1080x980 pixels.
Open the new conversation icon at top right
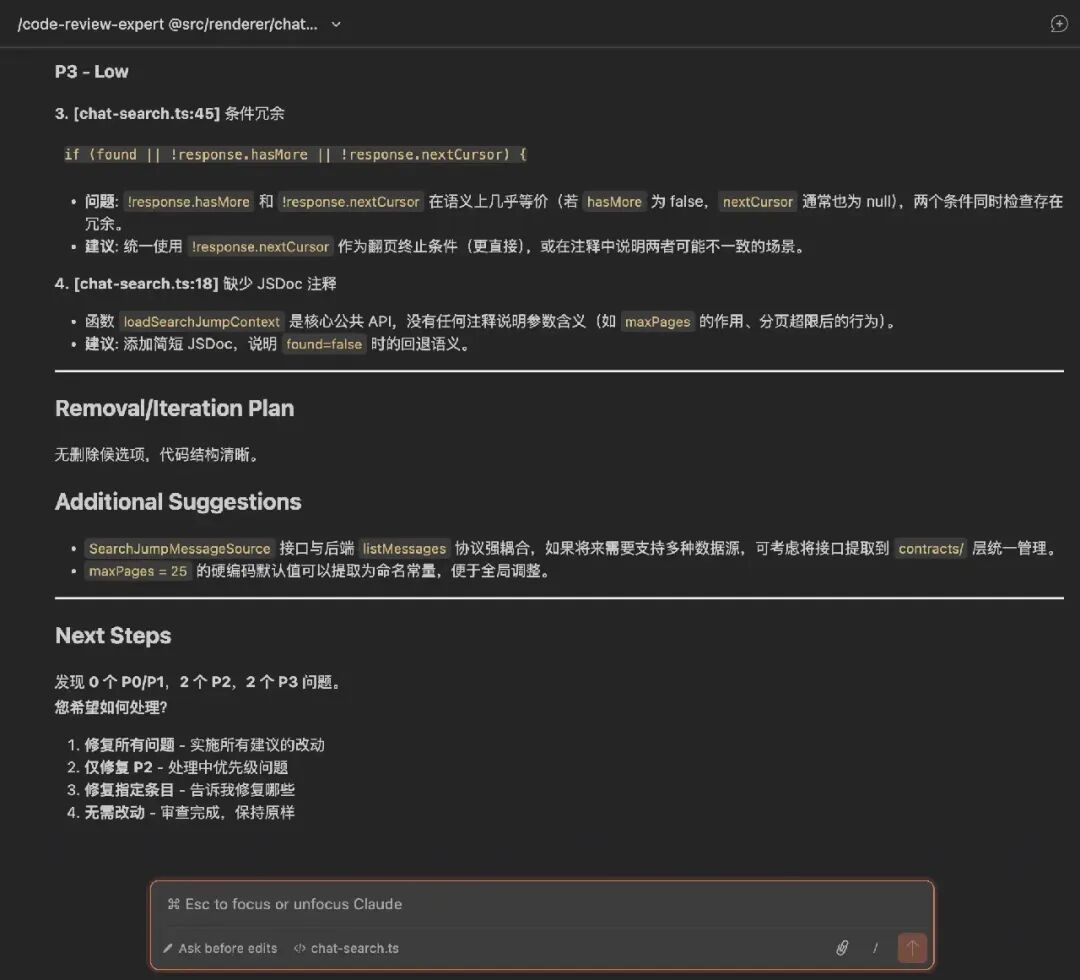1059,24
